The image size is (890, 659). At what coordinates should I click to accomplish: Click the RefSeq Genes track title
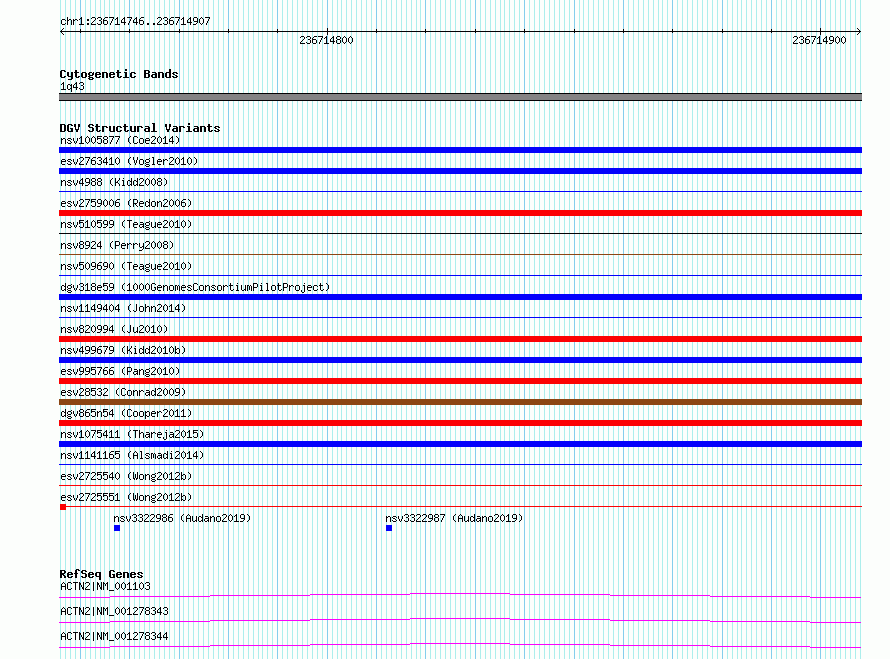102,574
